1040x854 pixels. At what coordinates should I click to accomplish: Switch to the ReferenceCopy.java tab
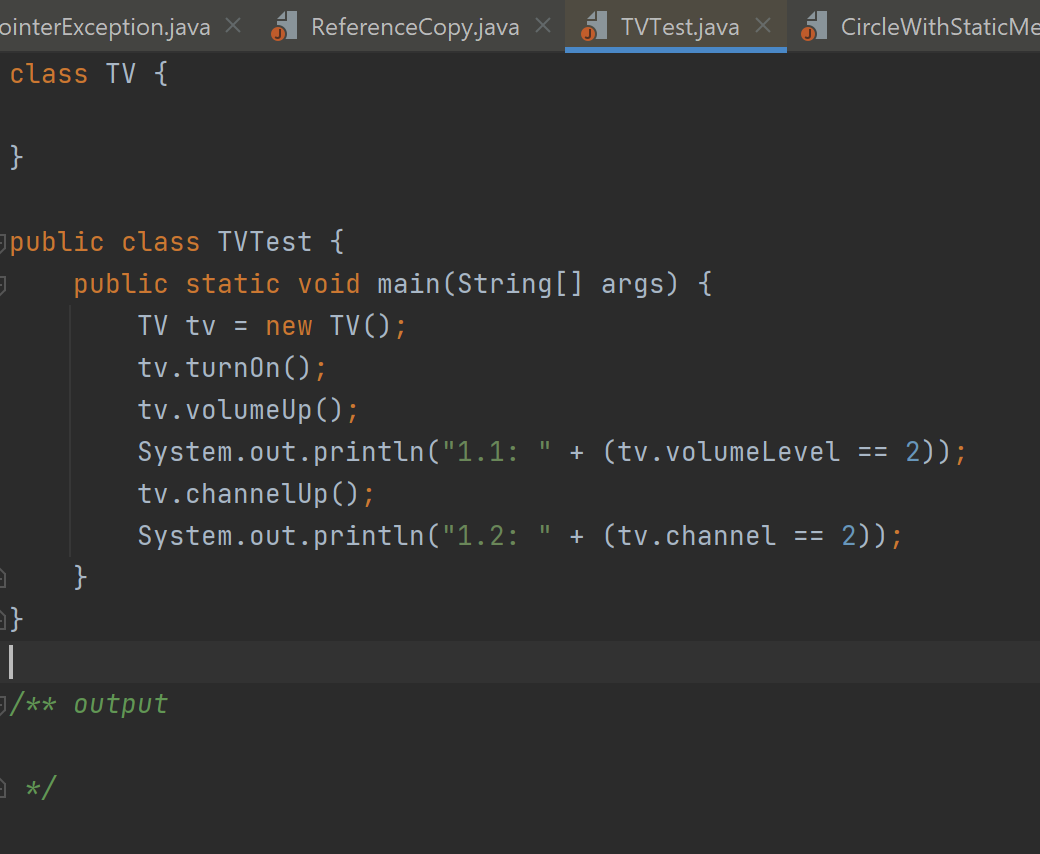413,26
